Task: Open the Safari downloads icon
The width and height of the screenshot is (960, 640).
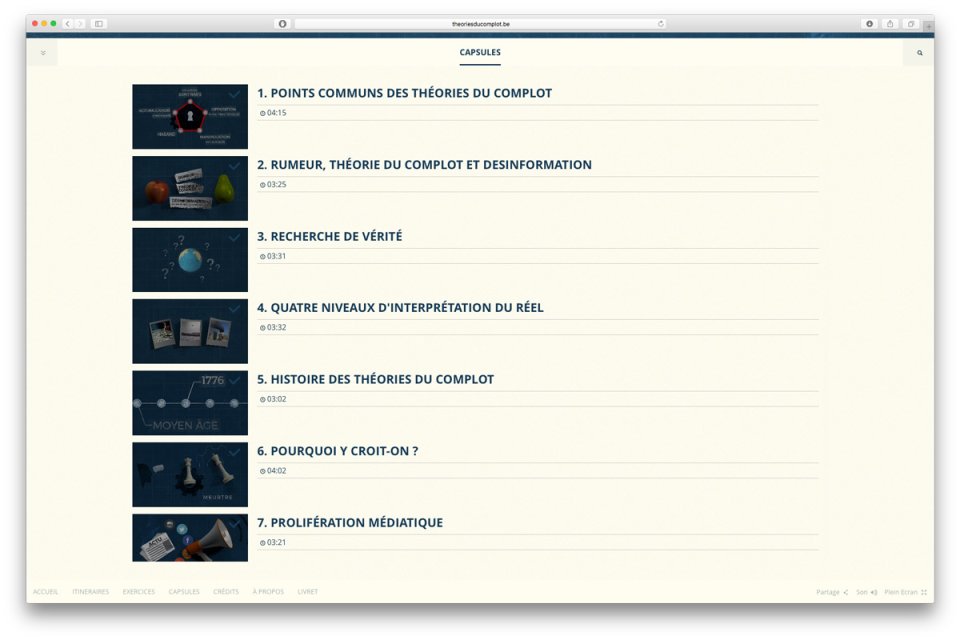Action: 869,24
